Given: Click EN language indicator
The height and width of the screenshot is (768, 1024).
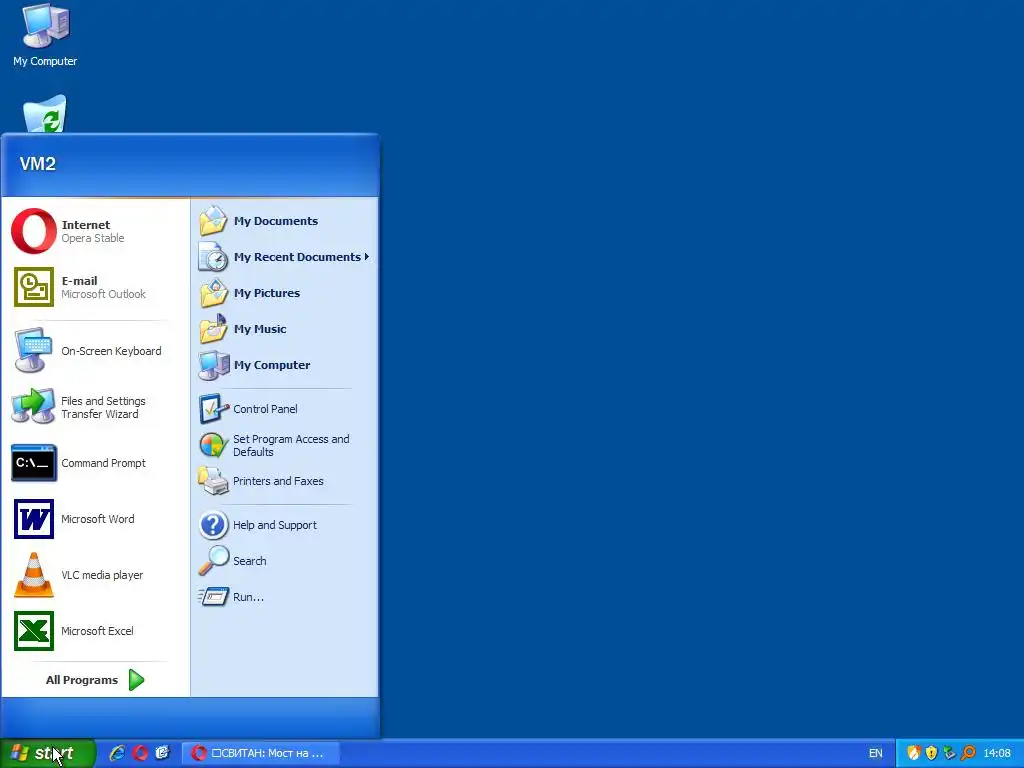Looking at the screenshot, I should pos(876,753).
